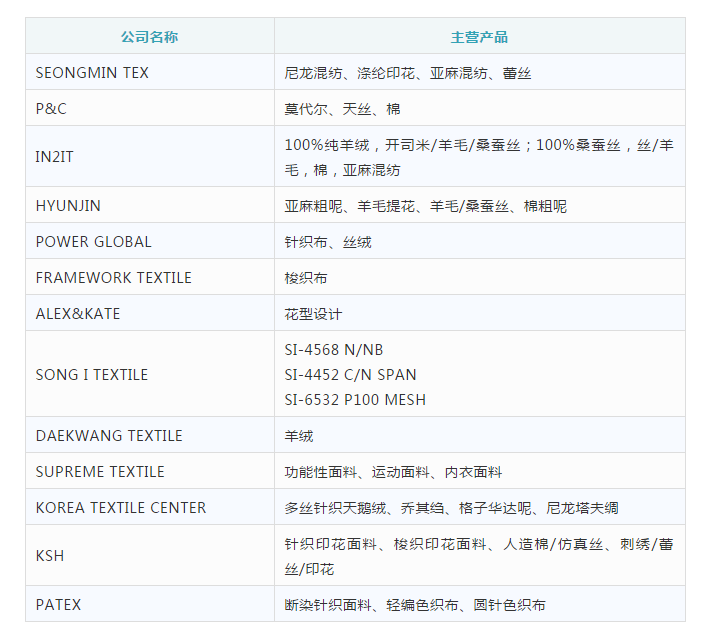Click the 断染针织面料 products cell
717x638 pixels.
click(479, 604)
